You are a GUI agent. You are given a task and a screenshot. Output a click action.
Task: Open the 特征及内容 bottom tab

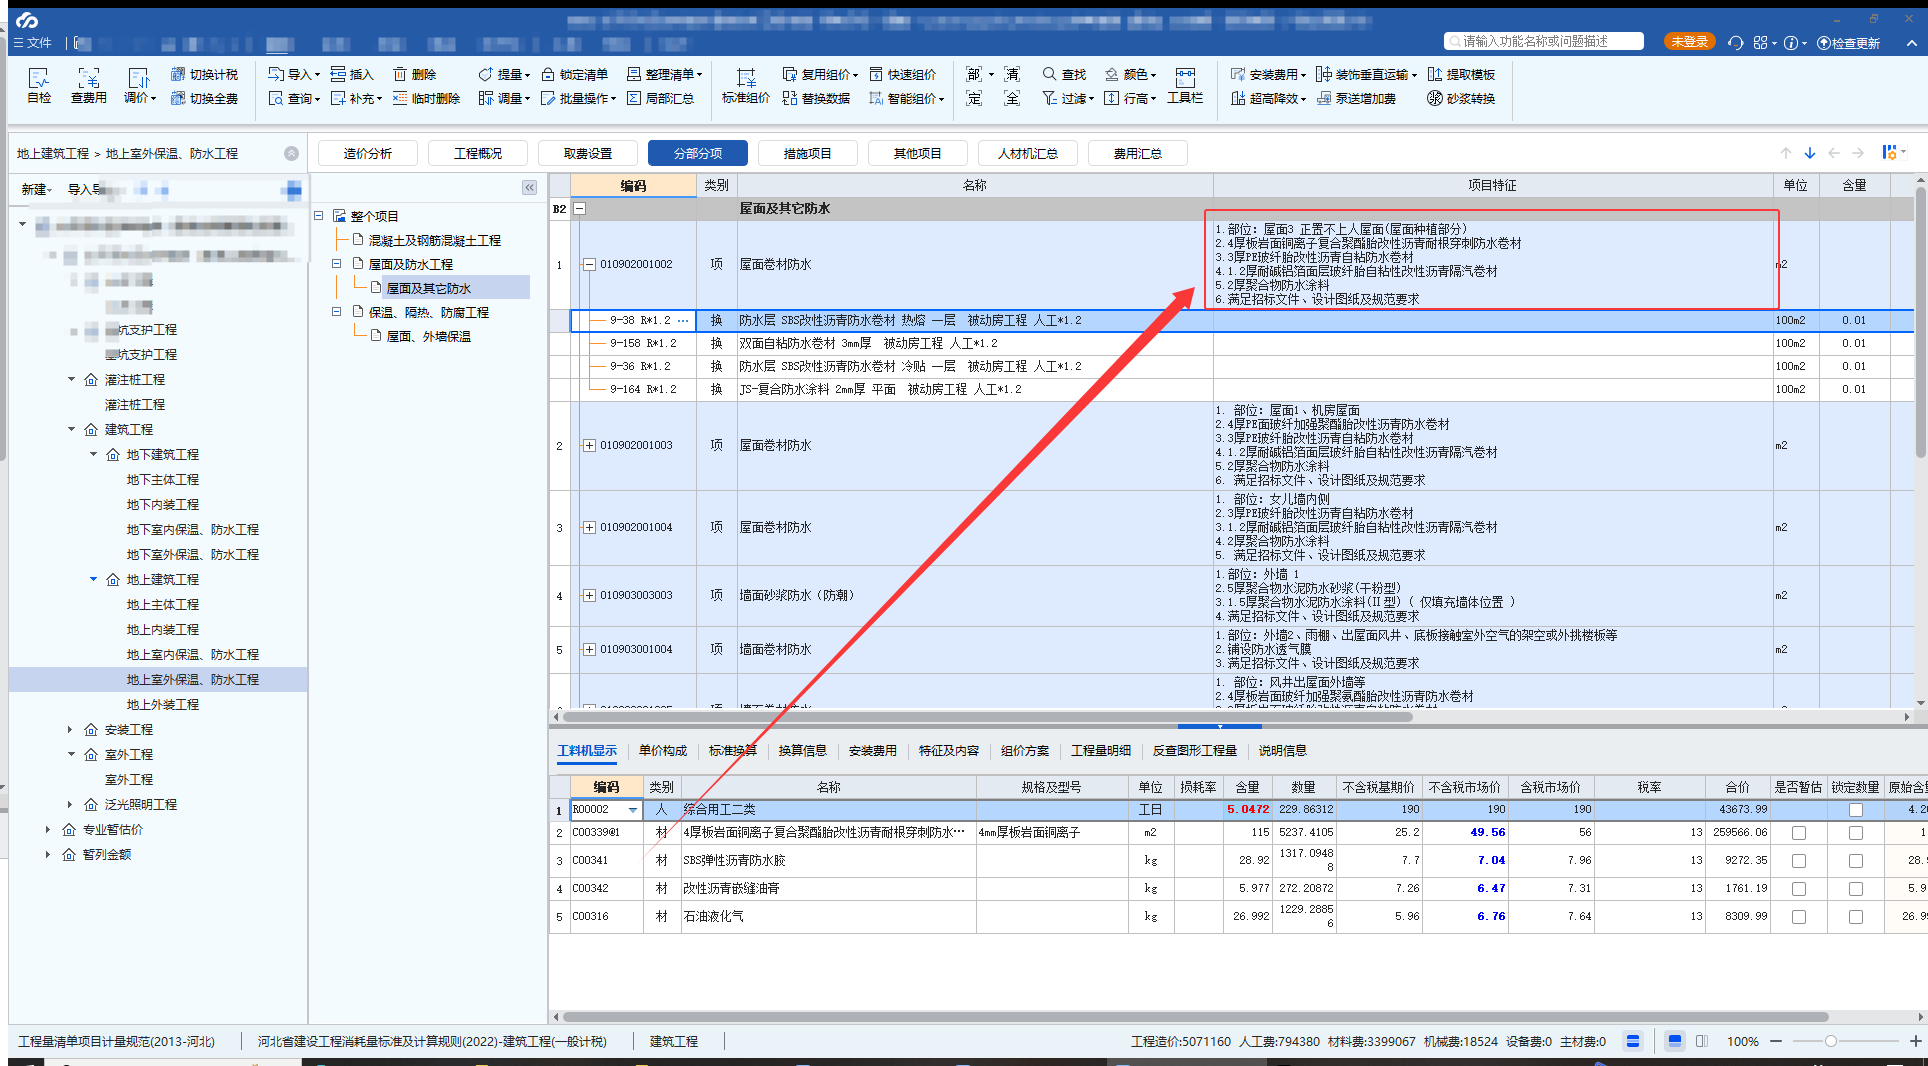[949, 750]
